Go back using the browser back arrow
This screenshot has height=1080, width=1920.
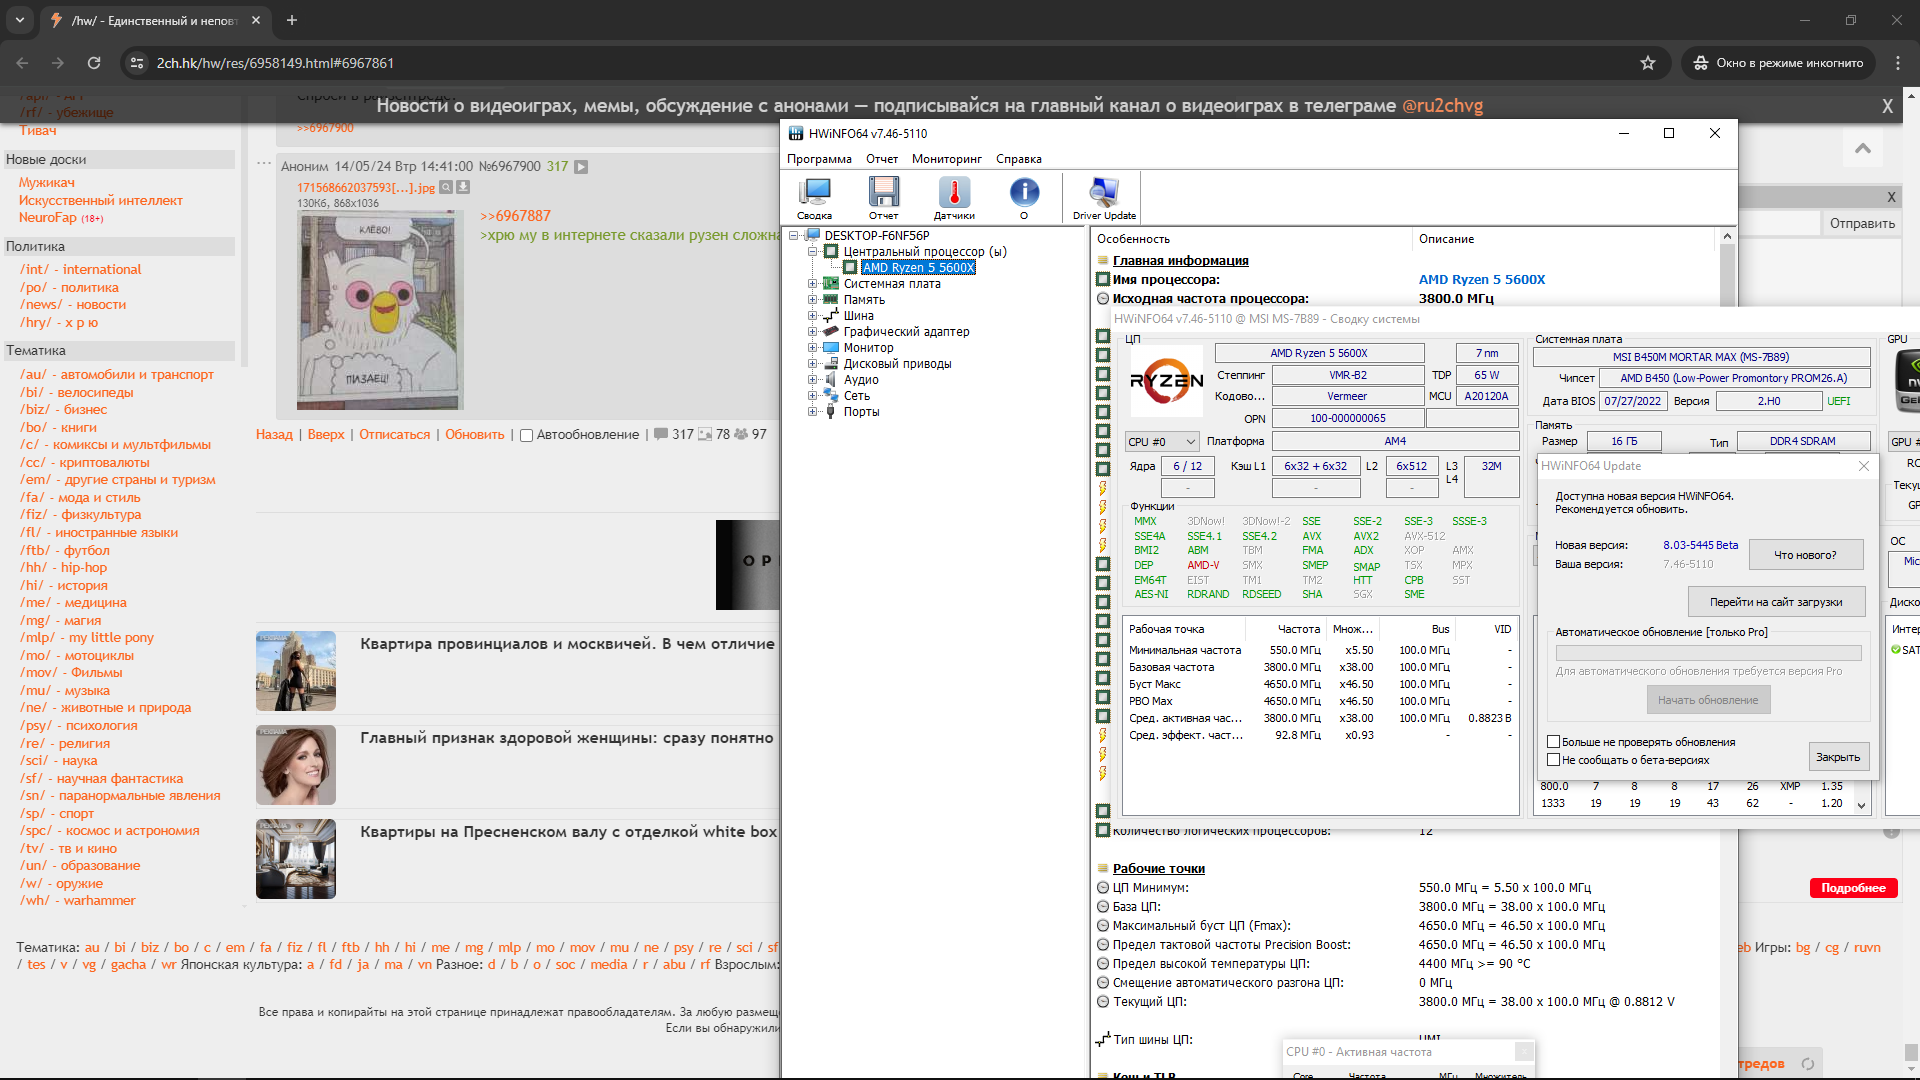click(22, 63)
